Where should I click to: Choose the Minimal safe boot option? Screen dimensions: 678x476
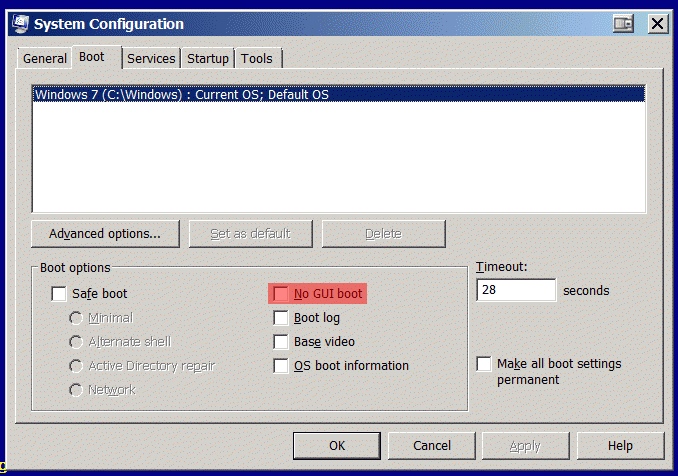click(76, 318)
